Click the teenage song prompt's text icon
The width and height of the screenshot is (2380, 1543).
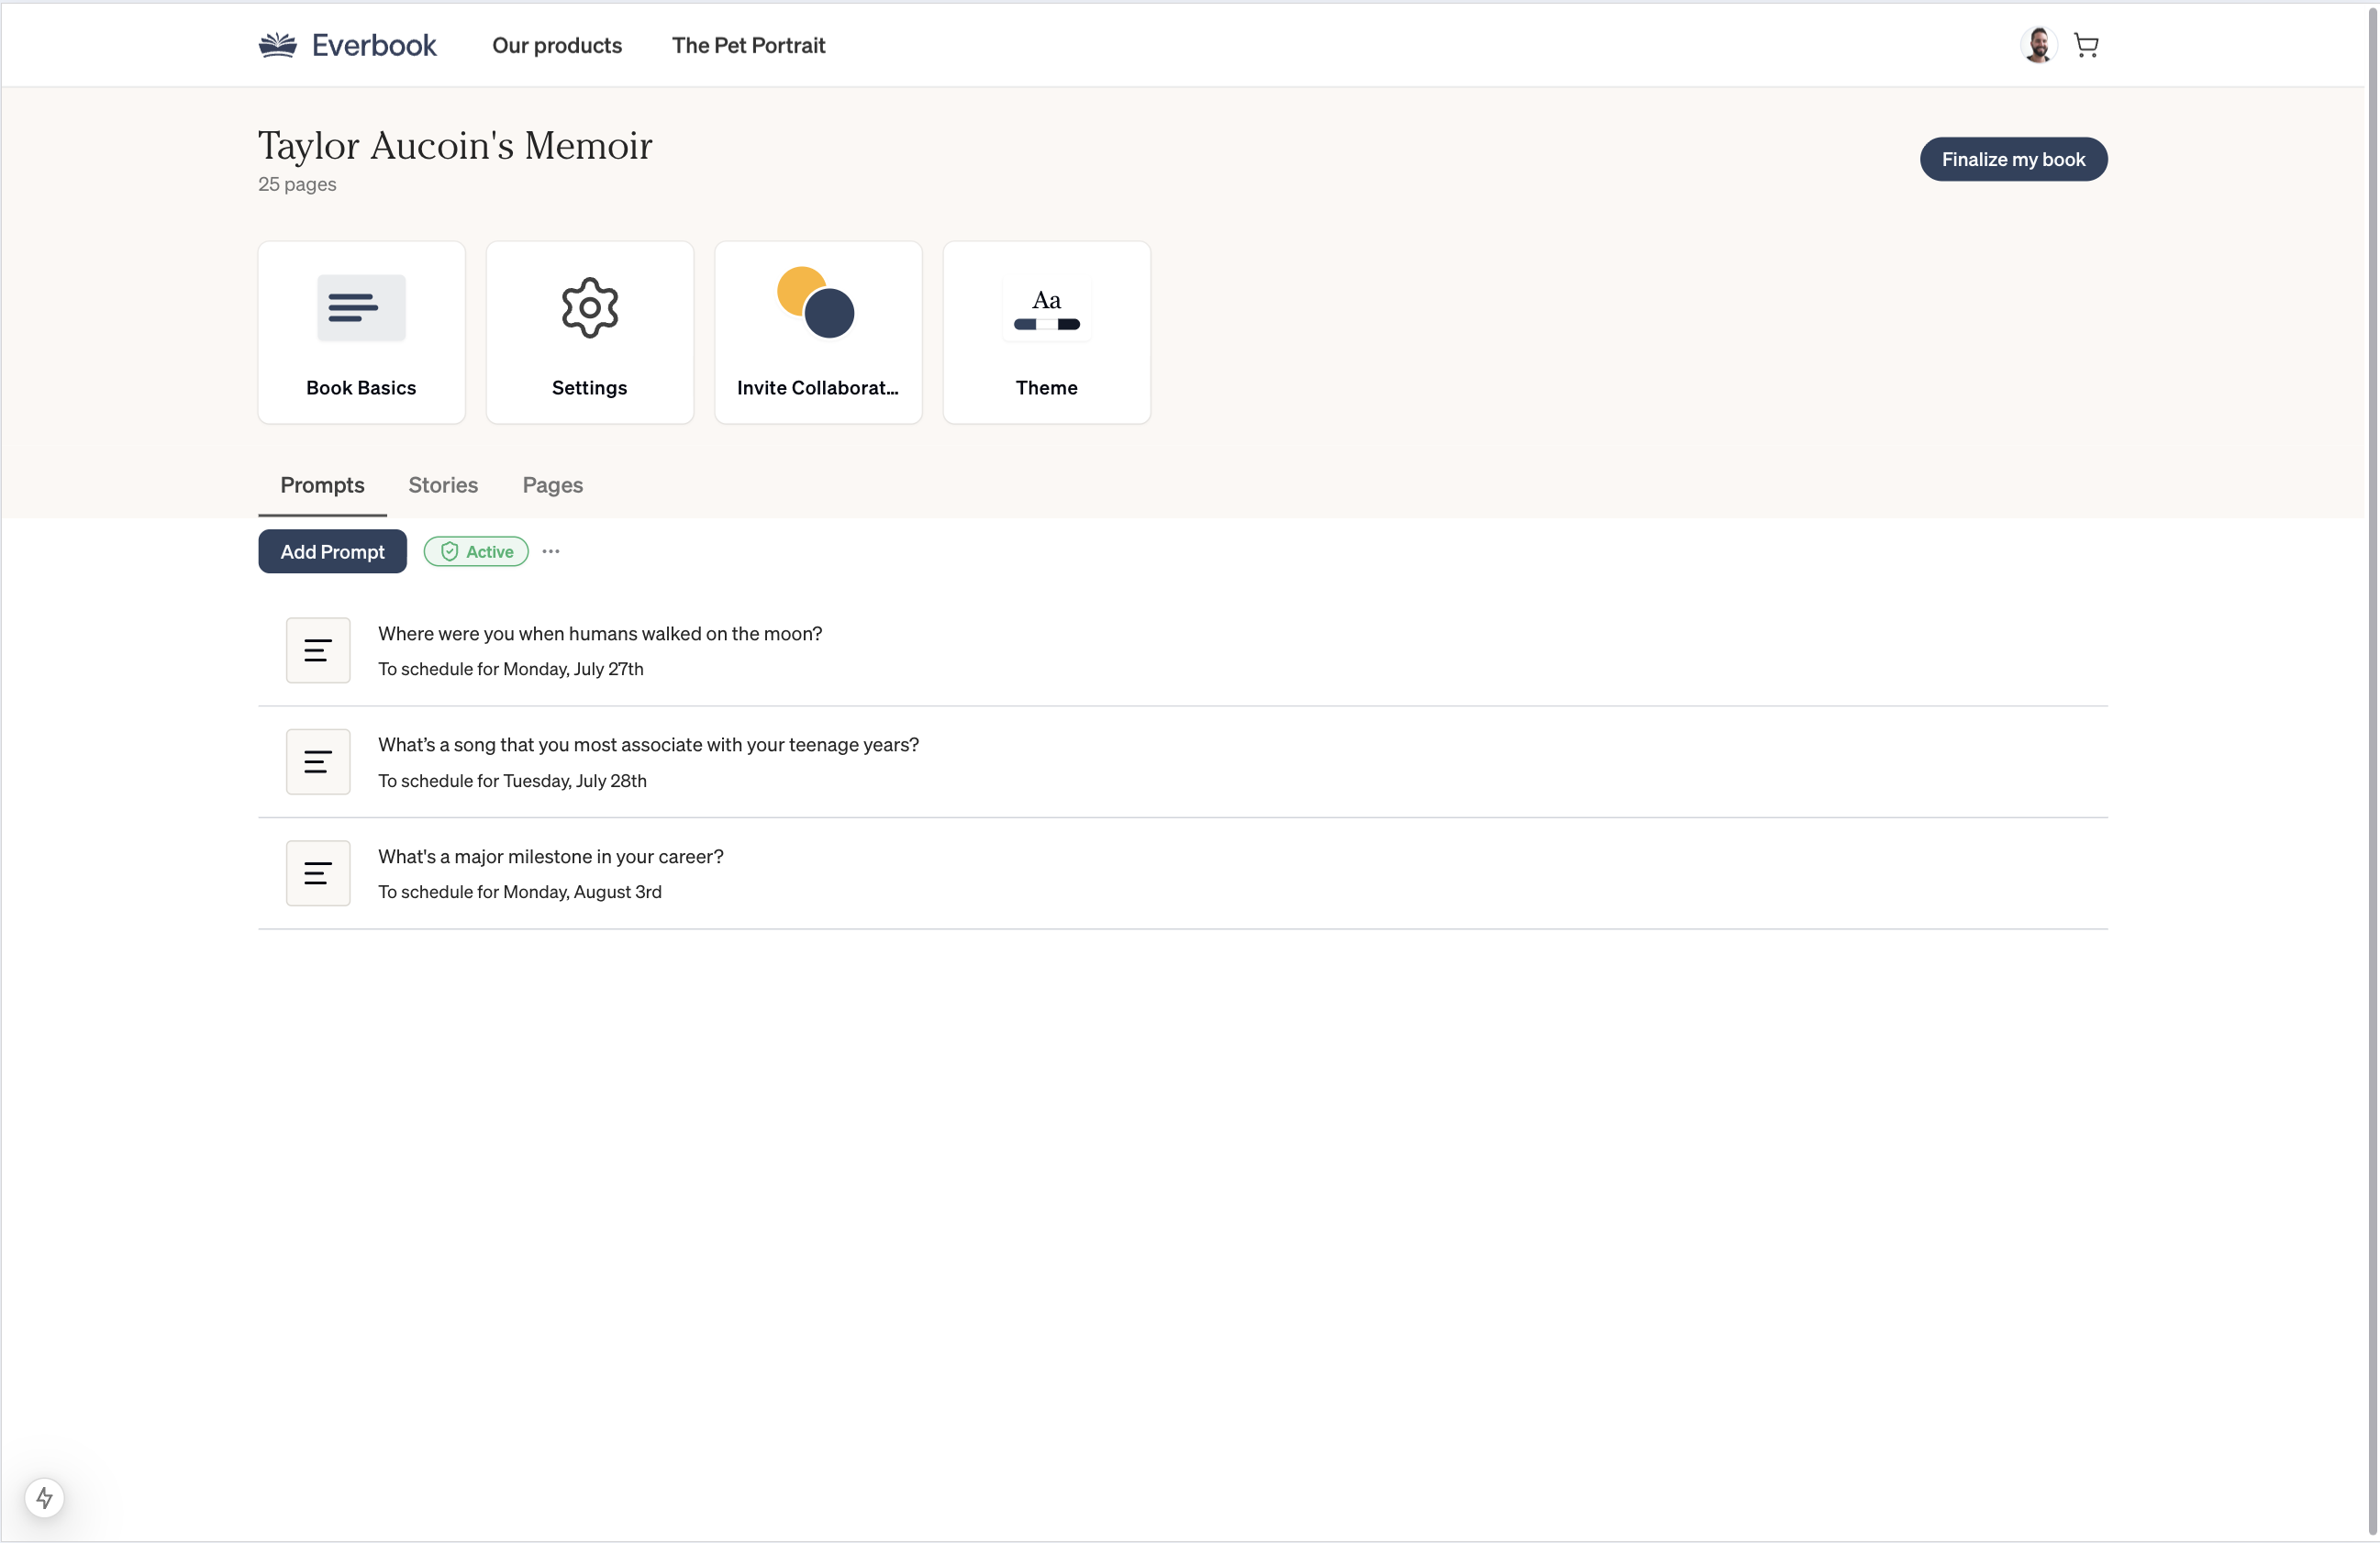(x=318, y=762)
